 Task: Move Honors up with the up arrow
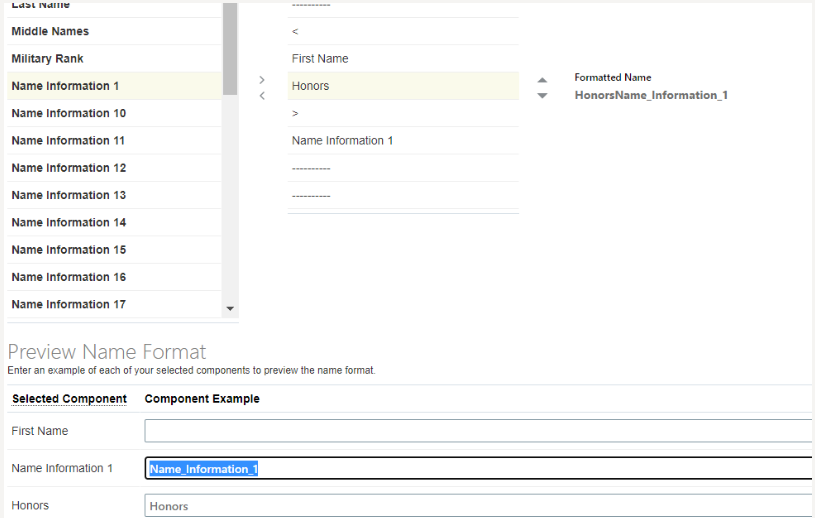[542, 80]
